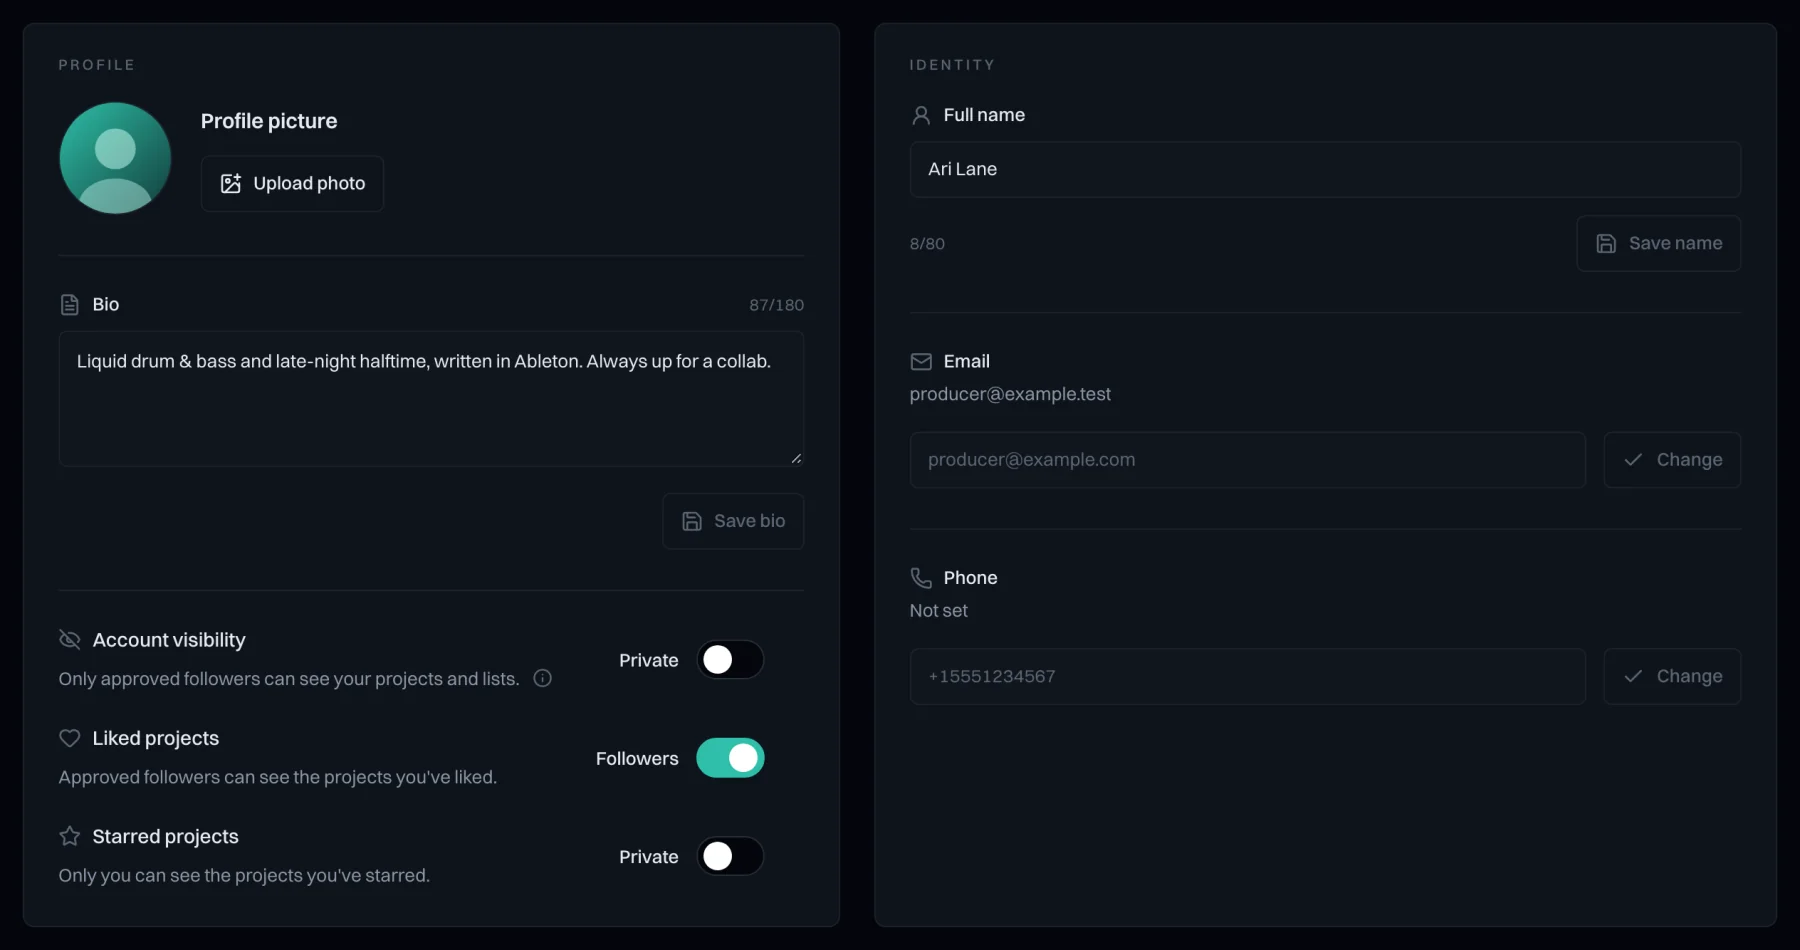Click the 'IDENTITY' section header
1800x950 pixels.
pos(952,65)
